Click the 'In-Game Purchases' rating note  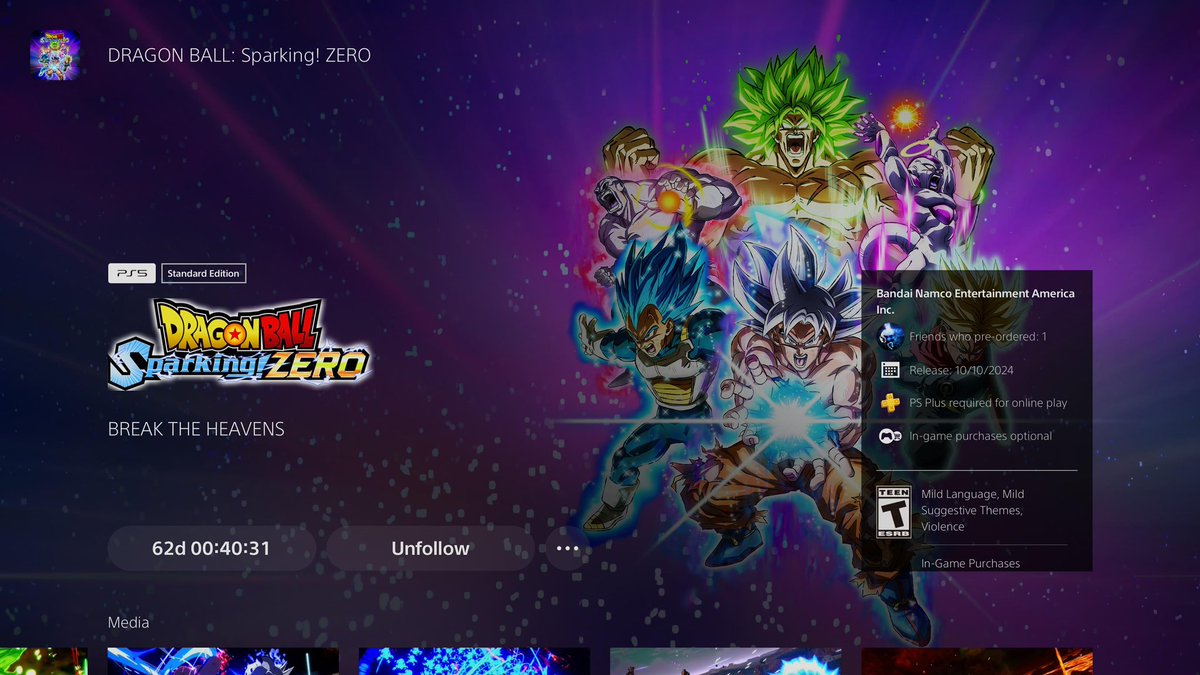(x=971, y=563)
